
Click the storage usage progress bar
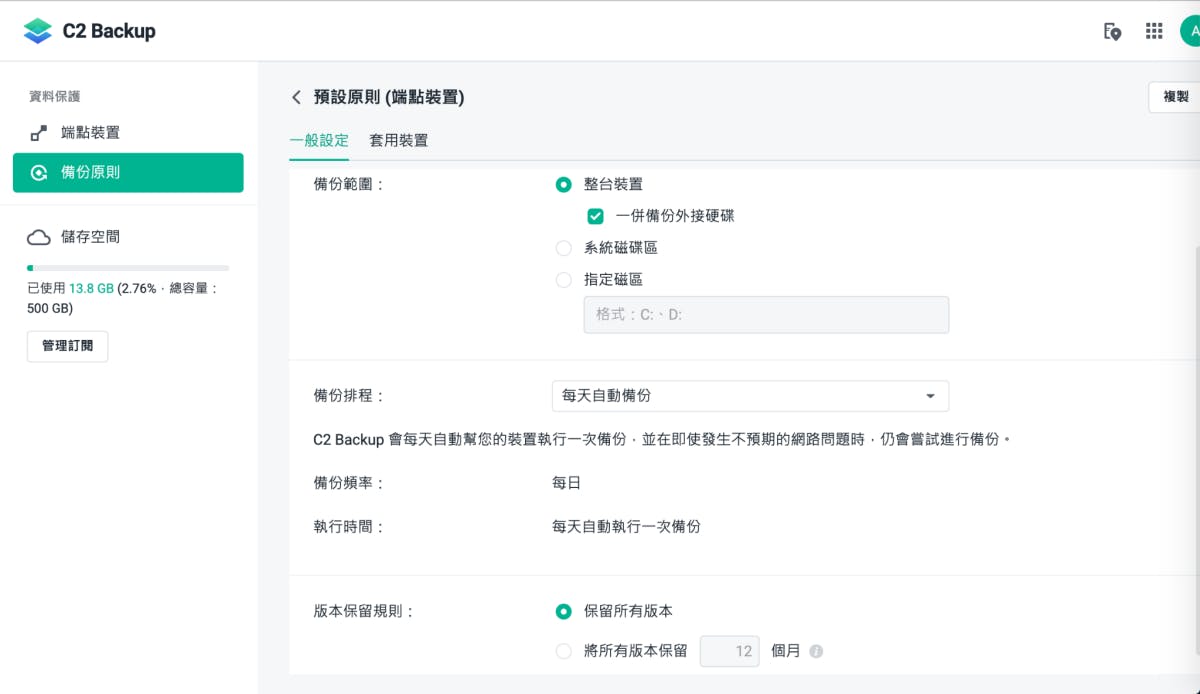128,268
